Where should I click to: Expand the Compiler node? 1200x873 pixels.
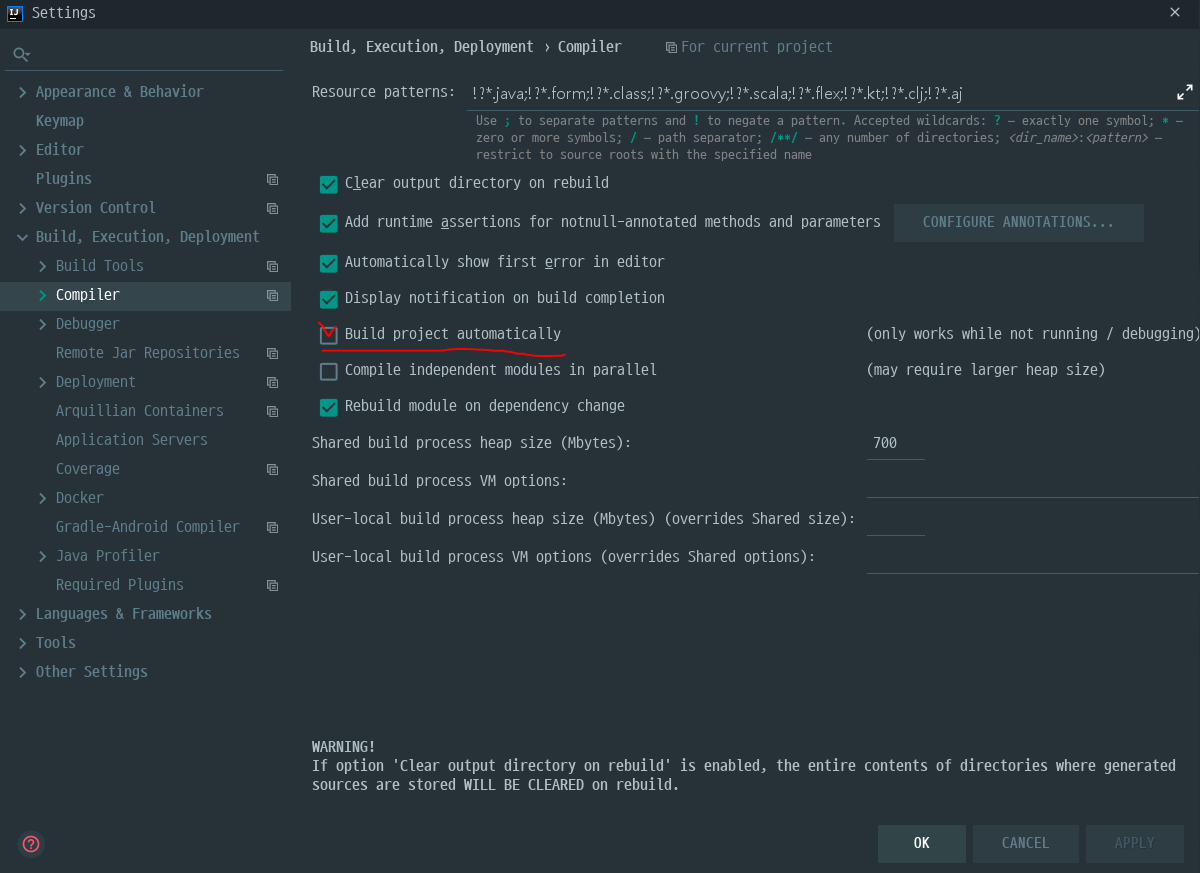(x=42, y=295)
